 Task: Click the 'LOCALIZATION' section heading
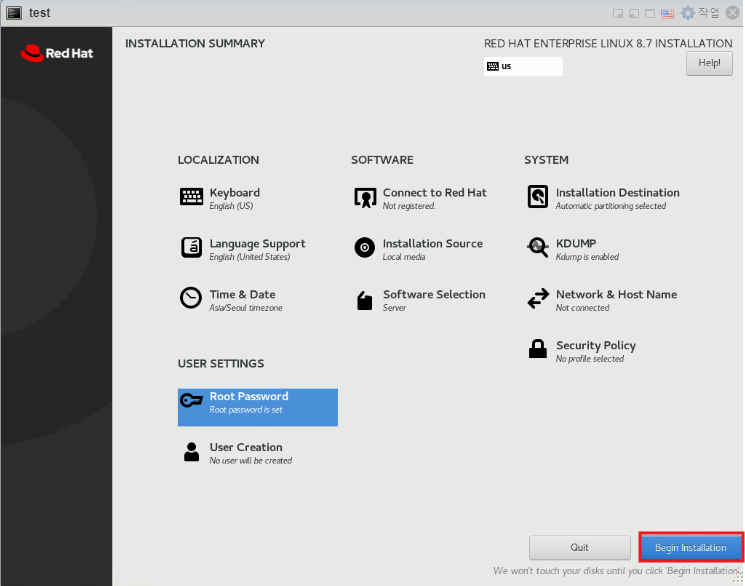click(x=219, y=160)
